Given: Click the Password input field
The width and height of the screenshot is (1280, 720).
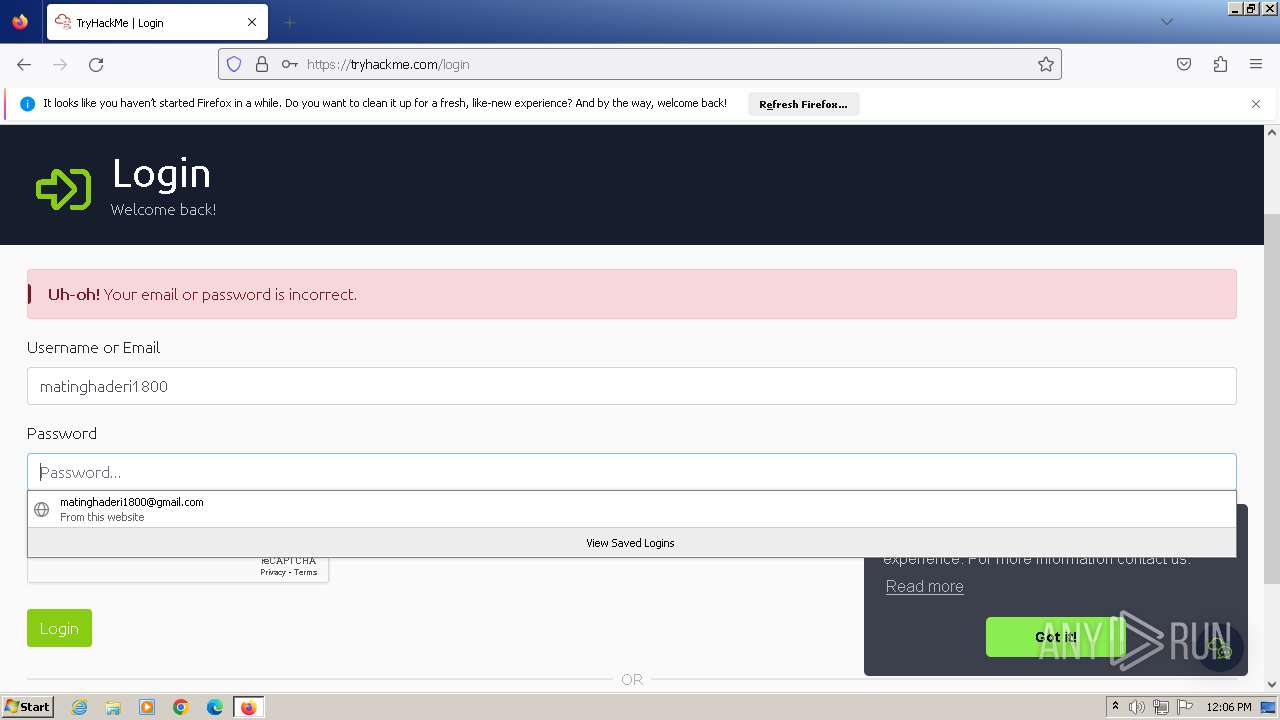Looking at the screenshot, I should tap(632, 472).
